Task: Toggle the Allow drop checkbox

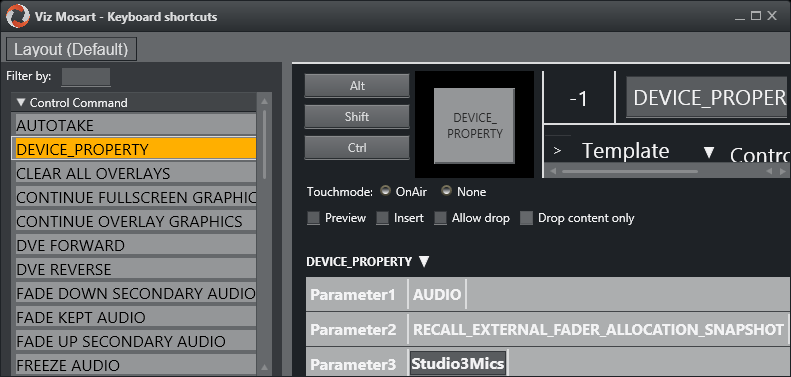Action: pyautogui.click(x=441, y=218)
